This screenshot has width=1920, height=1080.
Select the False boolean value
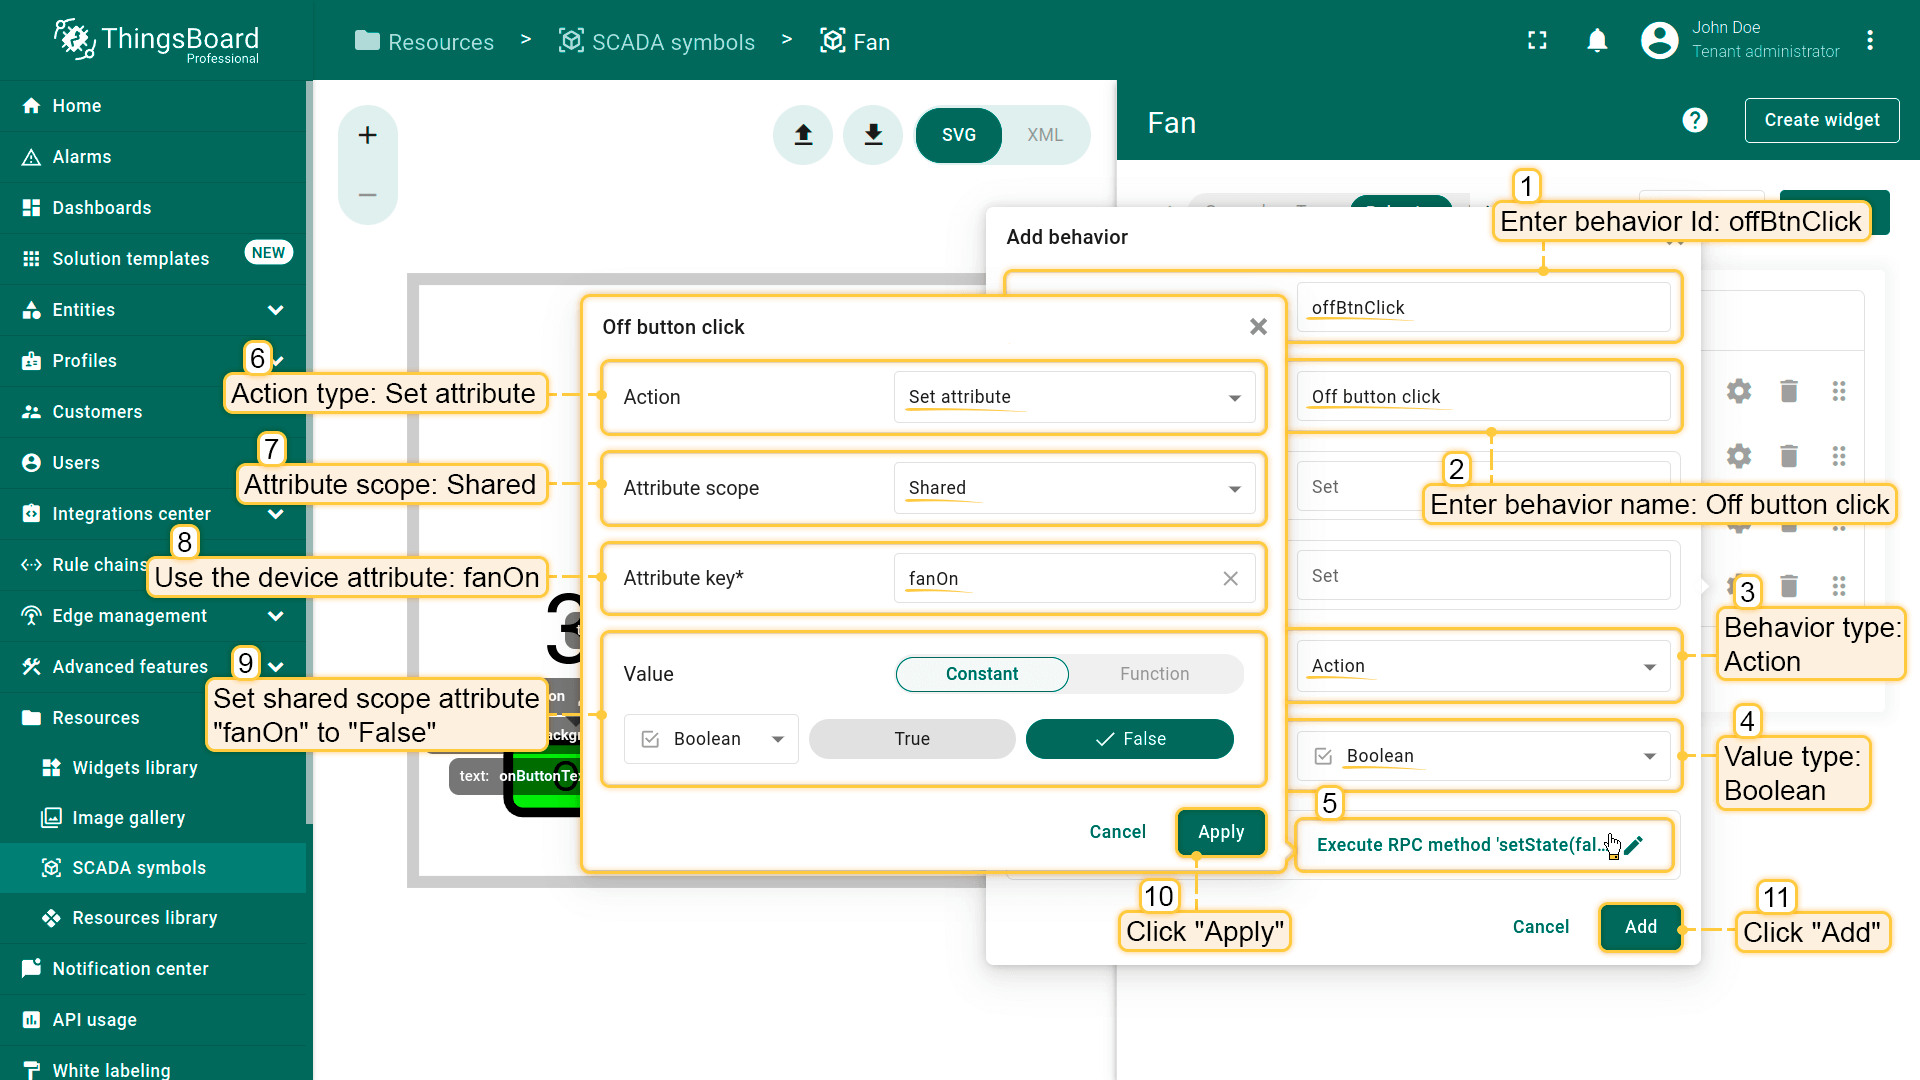(1129, 739)
